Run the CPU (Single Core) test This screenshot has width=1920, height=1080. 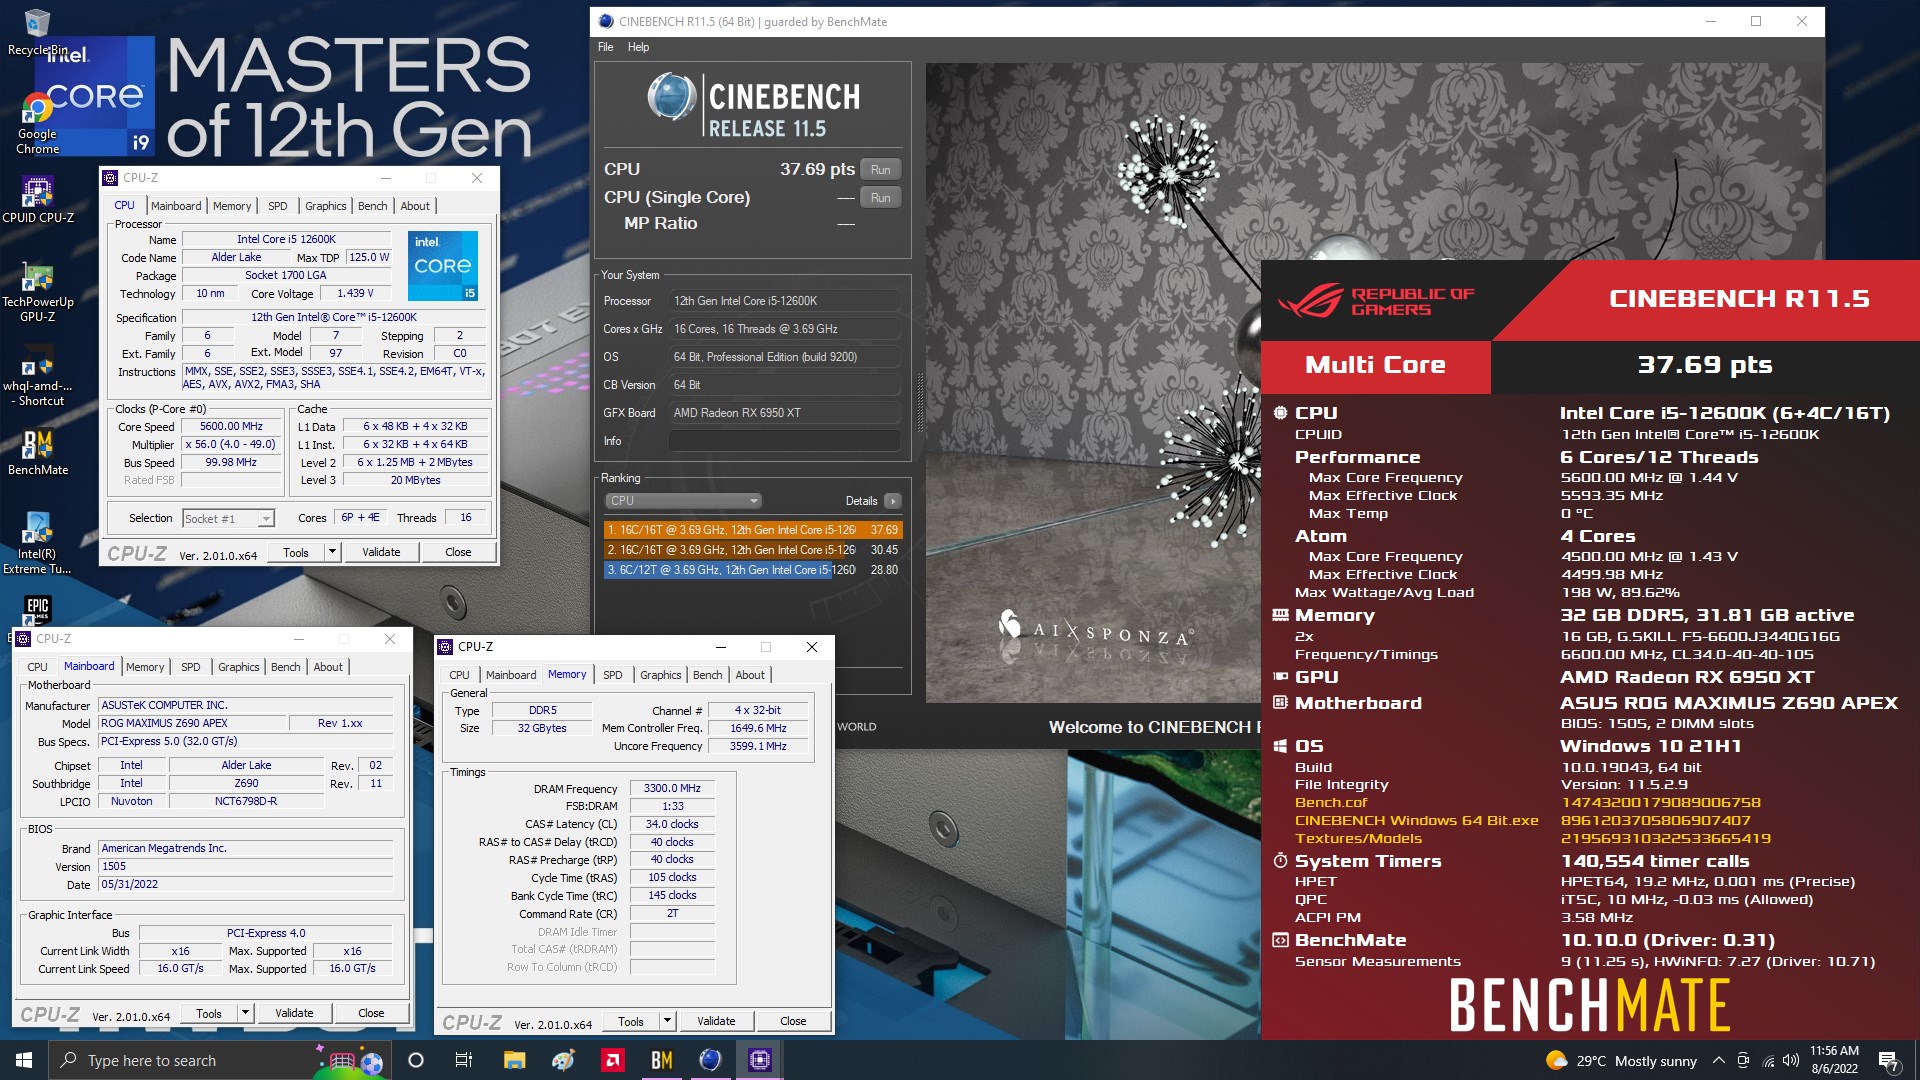pyautogui.click(x=880, y=198)
